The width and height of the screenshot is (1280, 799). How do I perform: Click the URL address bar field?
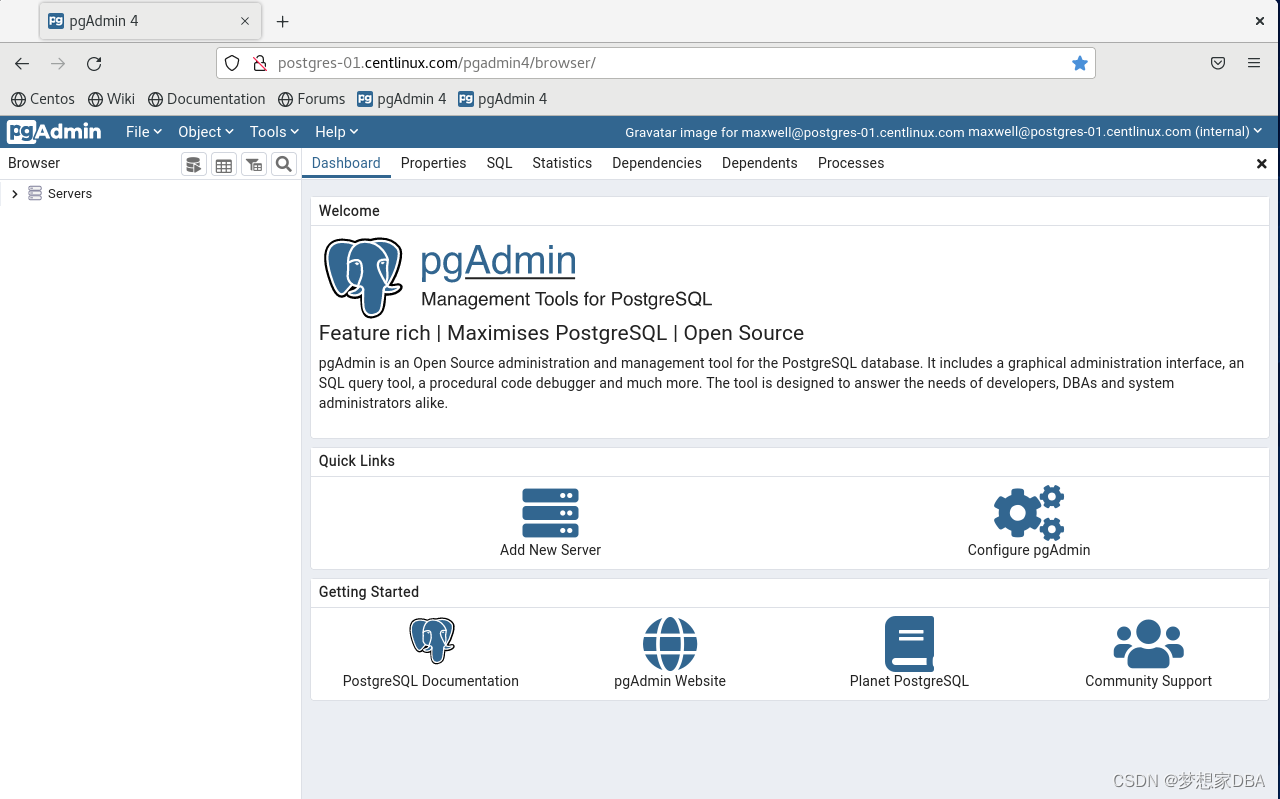point(656,63)
